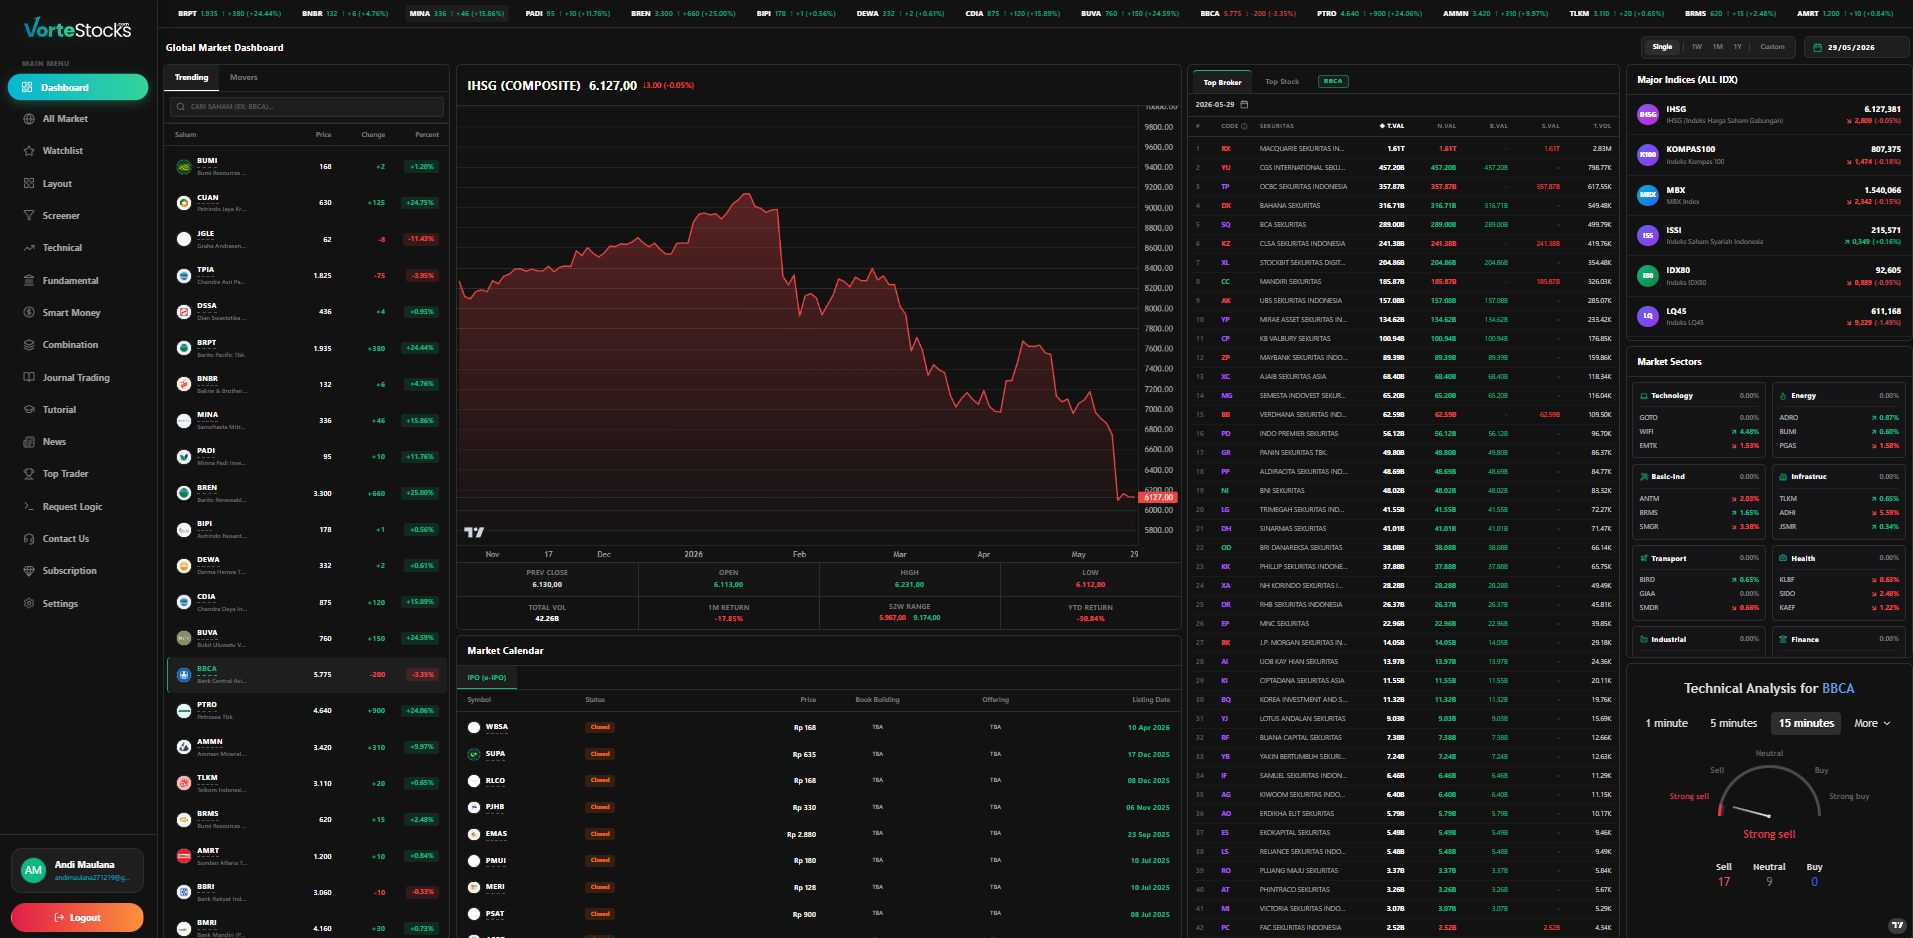Open the Smart Money coin icon

(x=29, y=313)
